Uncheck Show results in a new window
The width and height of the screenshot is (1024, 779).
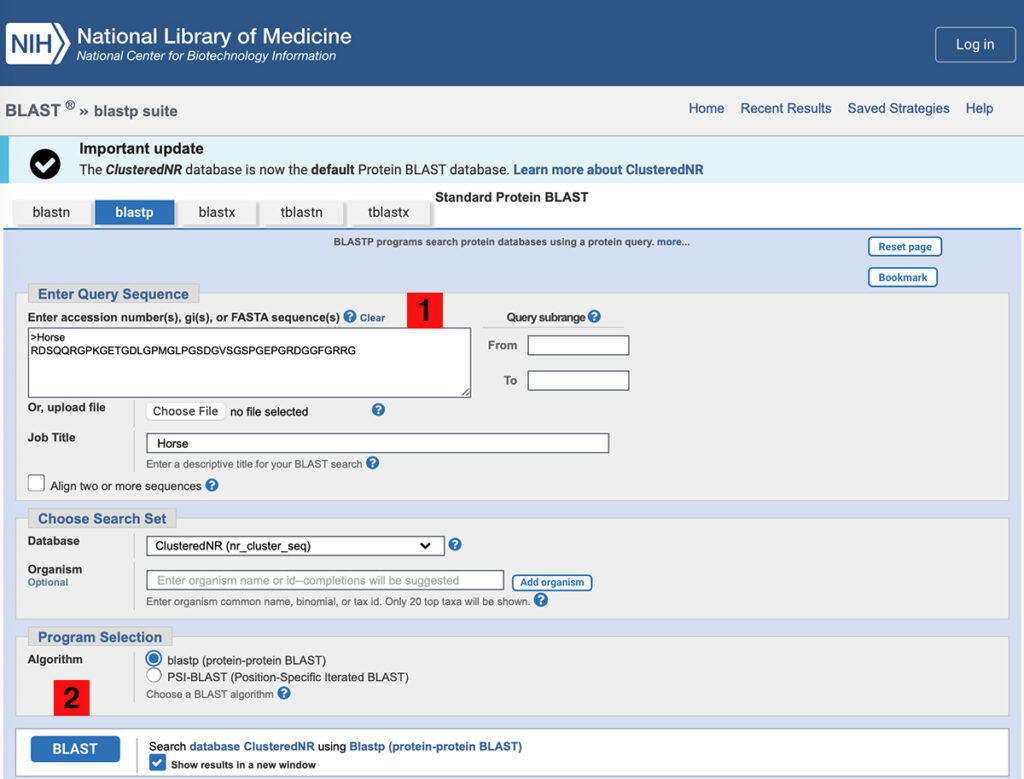coord(157,763)
